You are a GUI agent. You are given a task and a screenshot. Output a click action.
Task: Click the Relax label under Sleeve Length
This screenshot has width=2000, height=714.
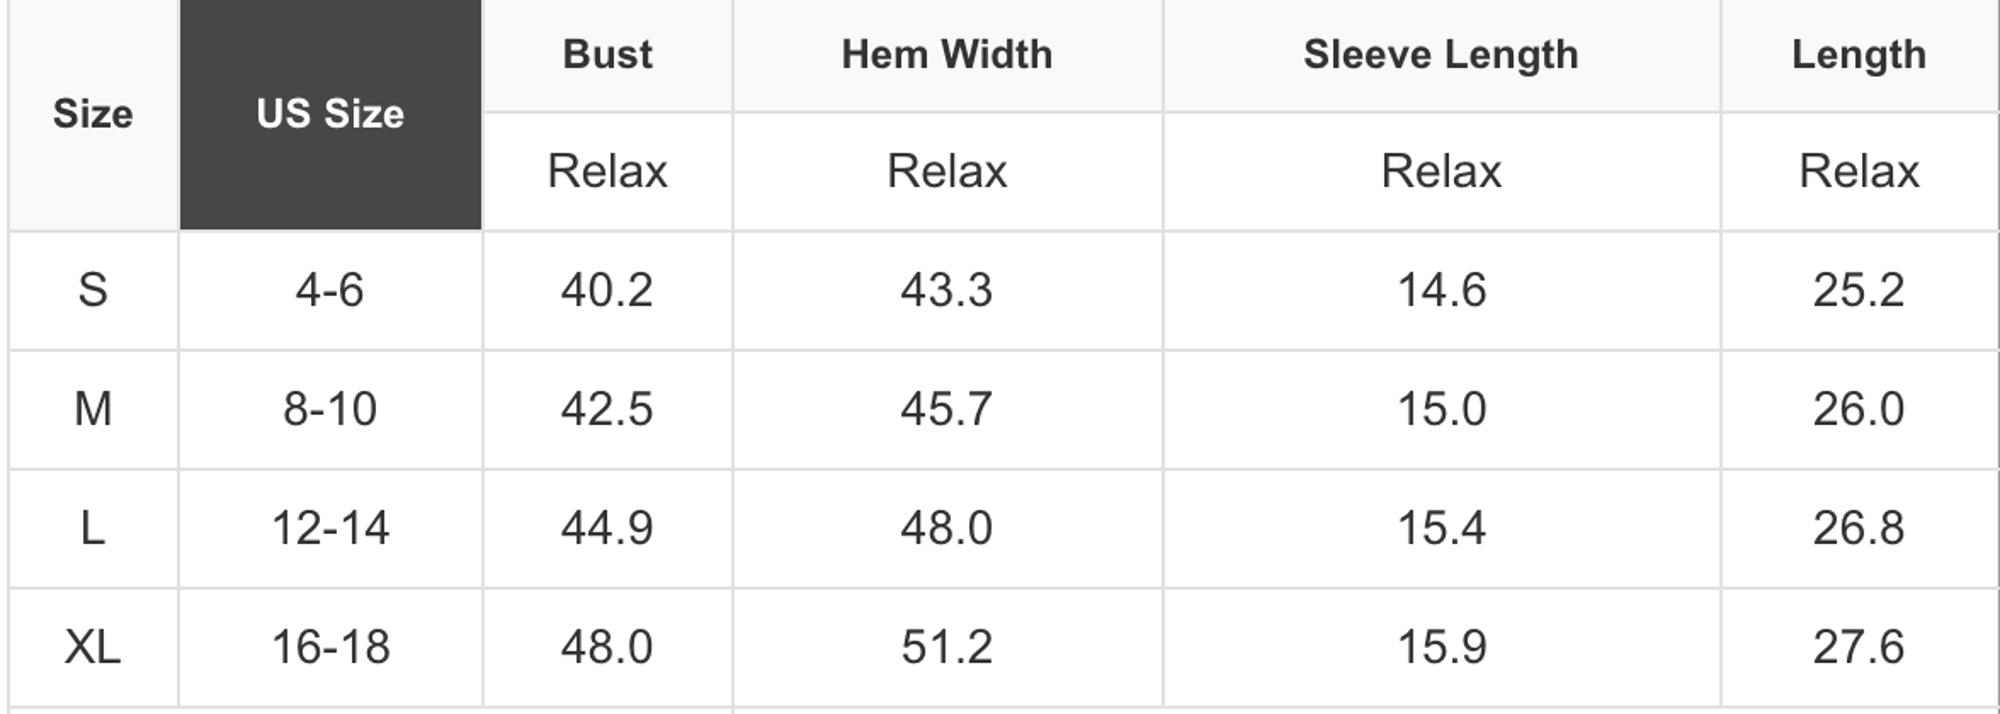tap(1441, 171)
